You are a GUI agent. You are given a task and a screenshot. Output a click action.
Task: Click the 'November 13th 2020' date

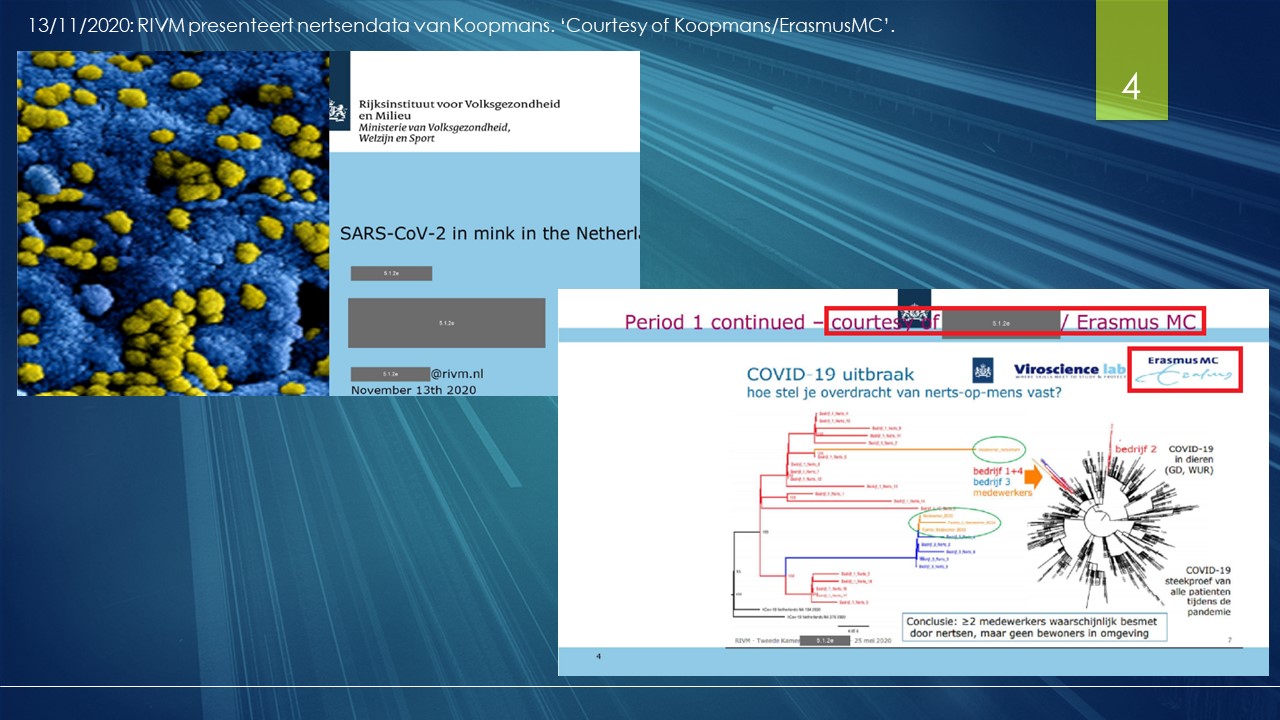coord(413,390)
